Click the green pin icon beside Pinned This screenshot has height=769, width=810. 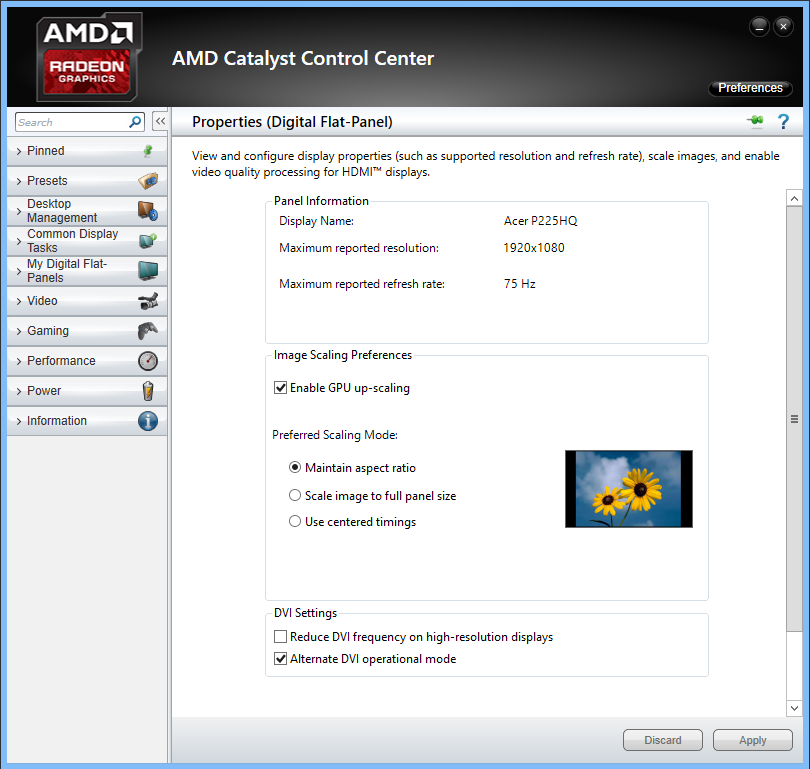[148, 151]
